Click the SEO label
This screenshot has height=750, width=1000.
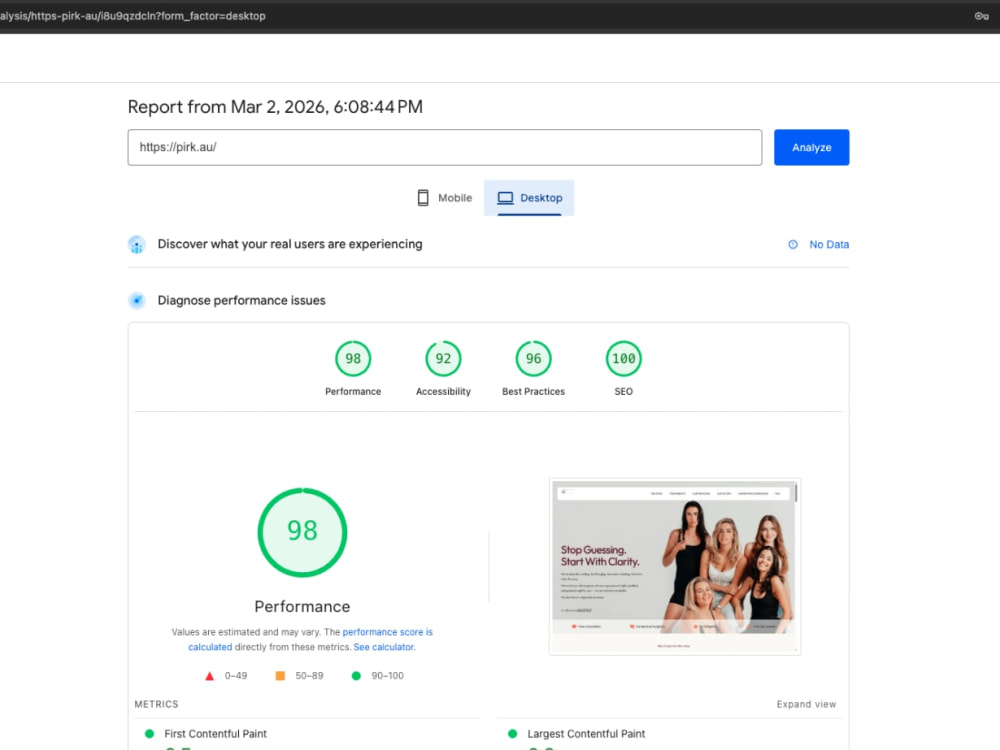[624, 392]
